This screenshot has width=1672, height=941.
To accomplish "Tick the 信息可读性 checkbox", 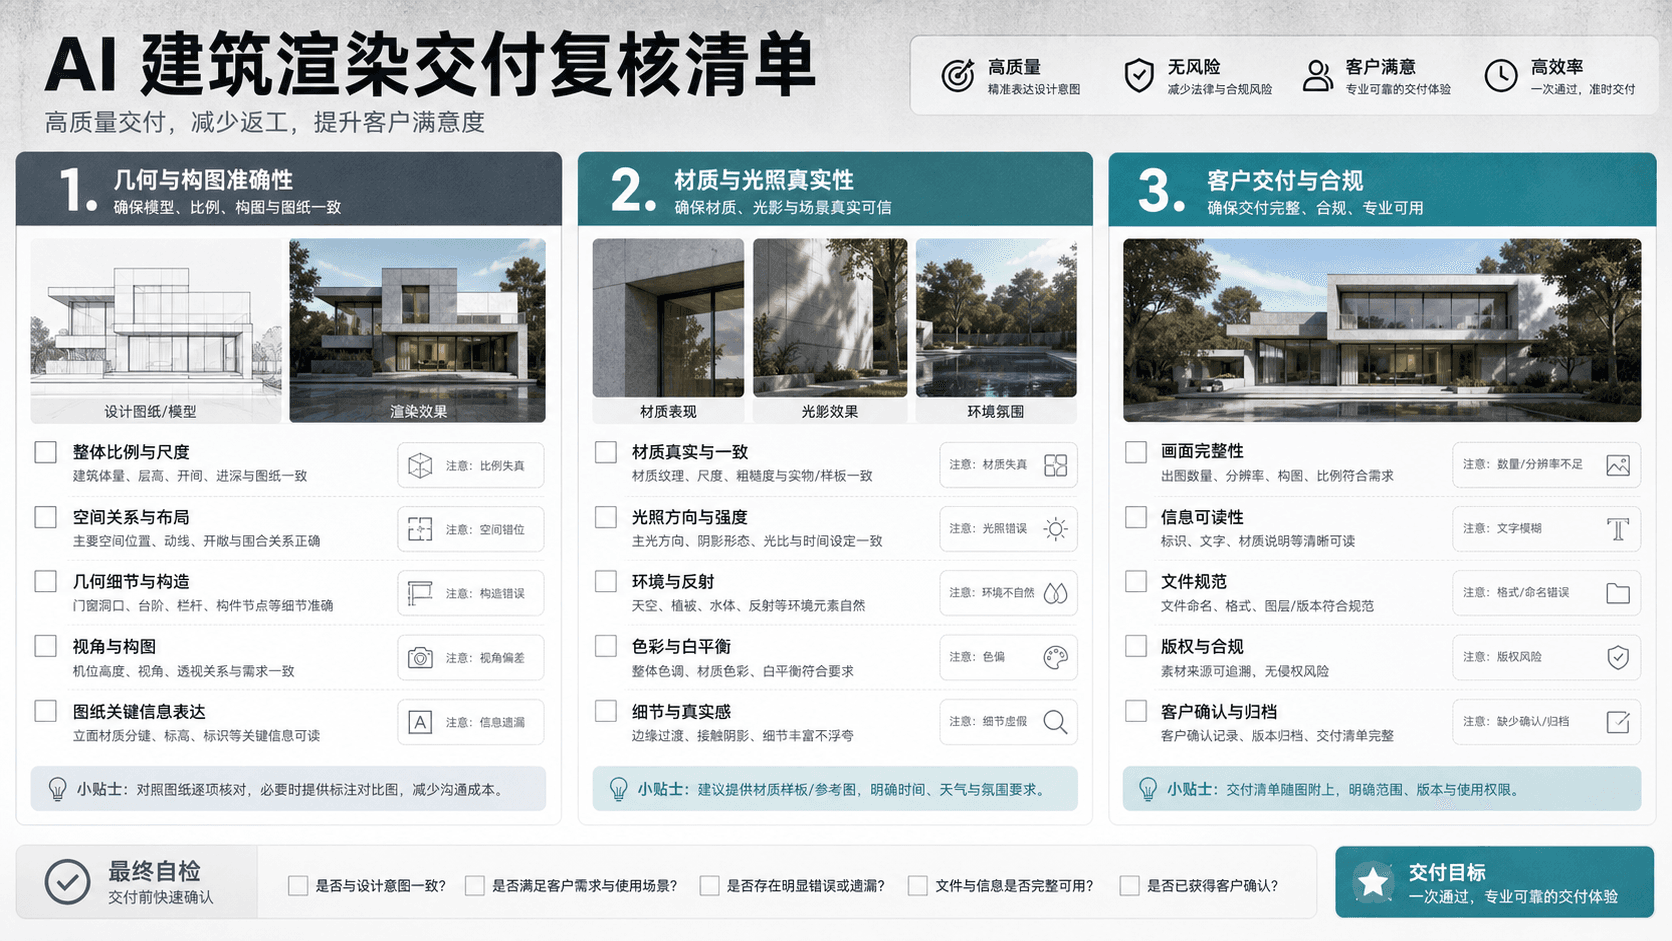I will (1136, 517).
